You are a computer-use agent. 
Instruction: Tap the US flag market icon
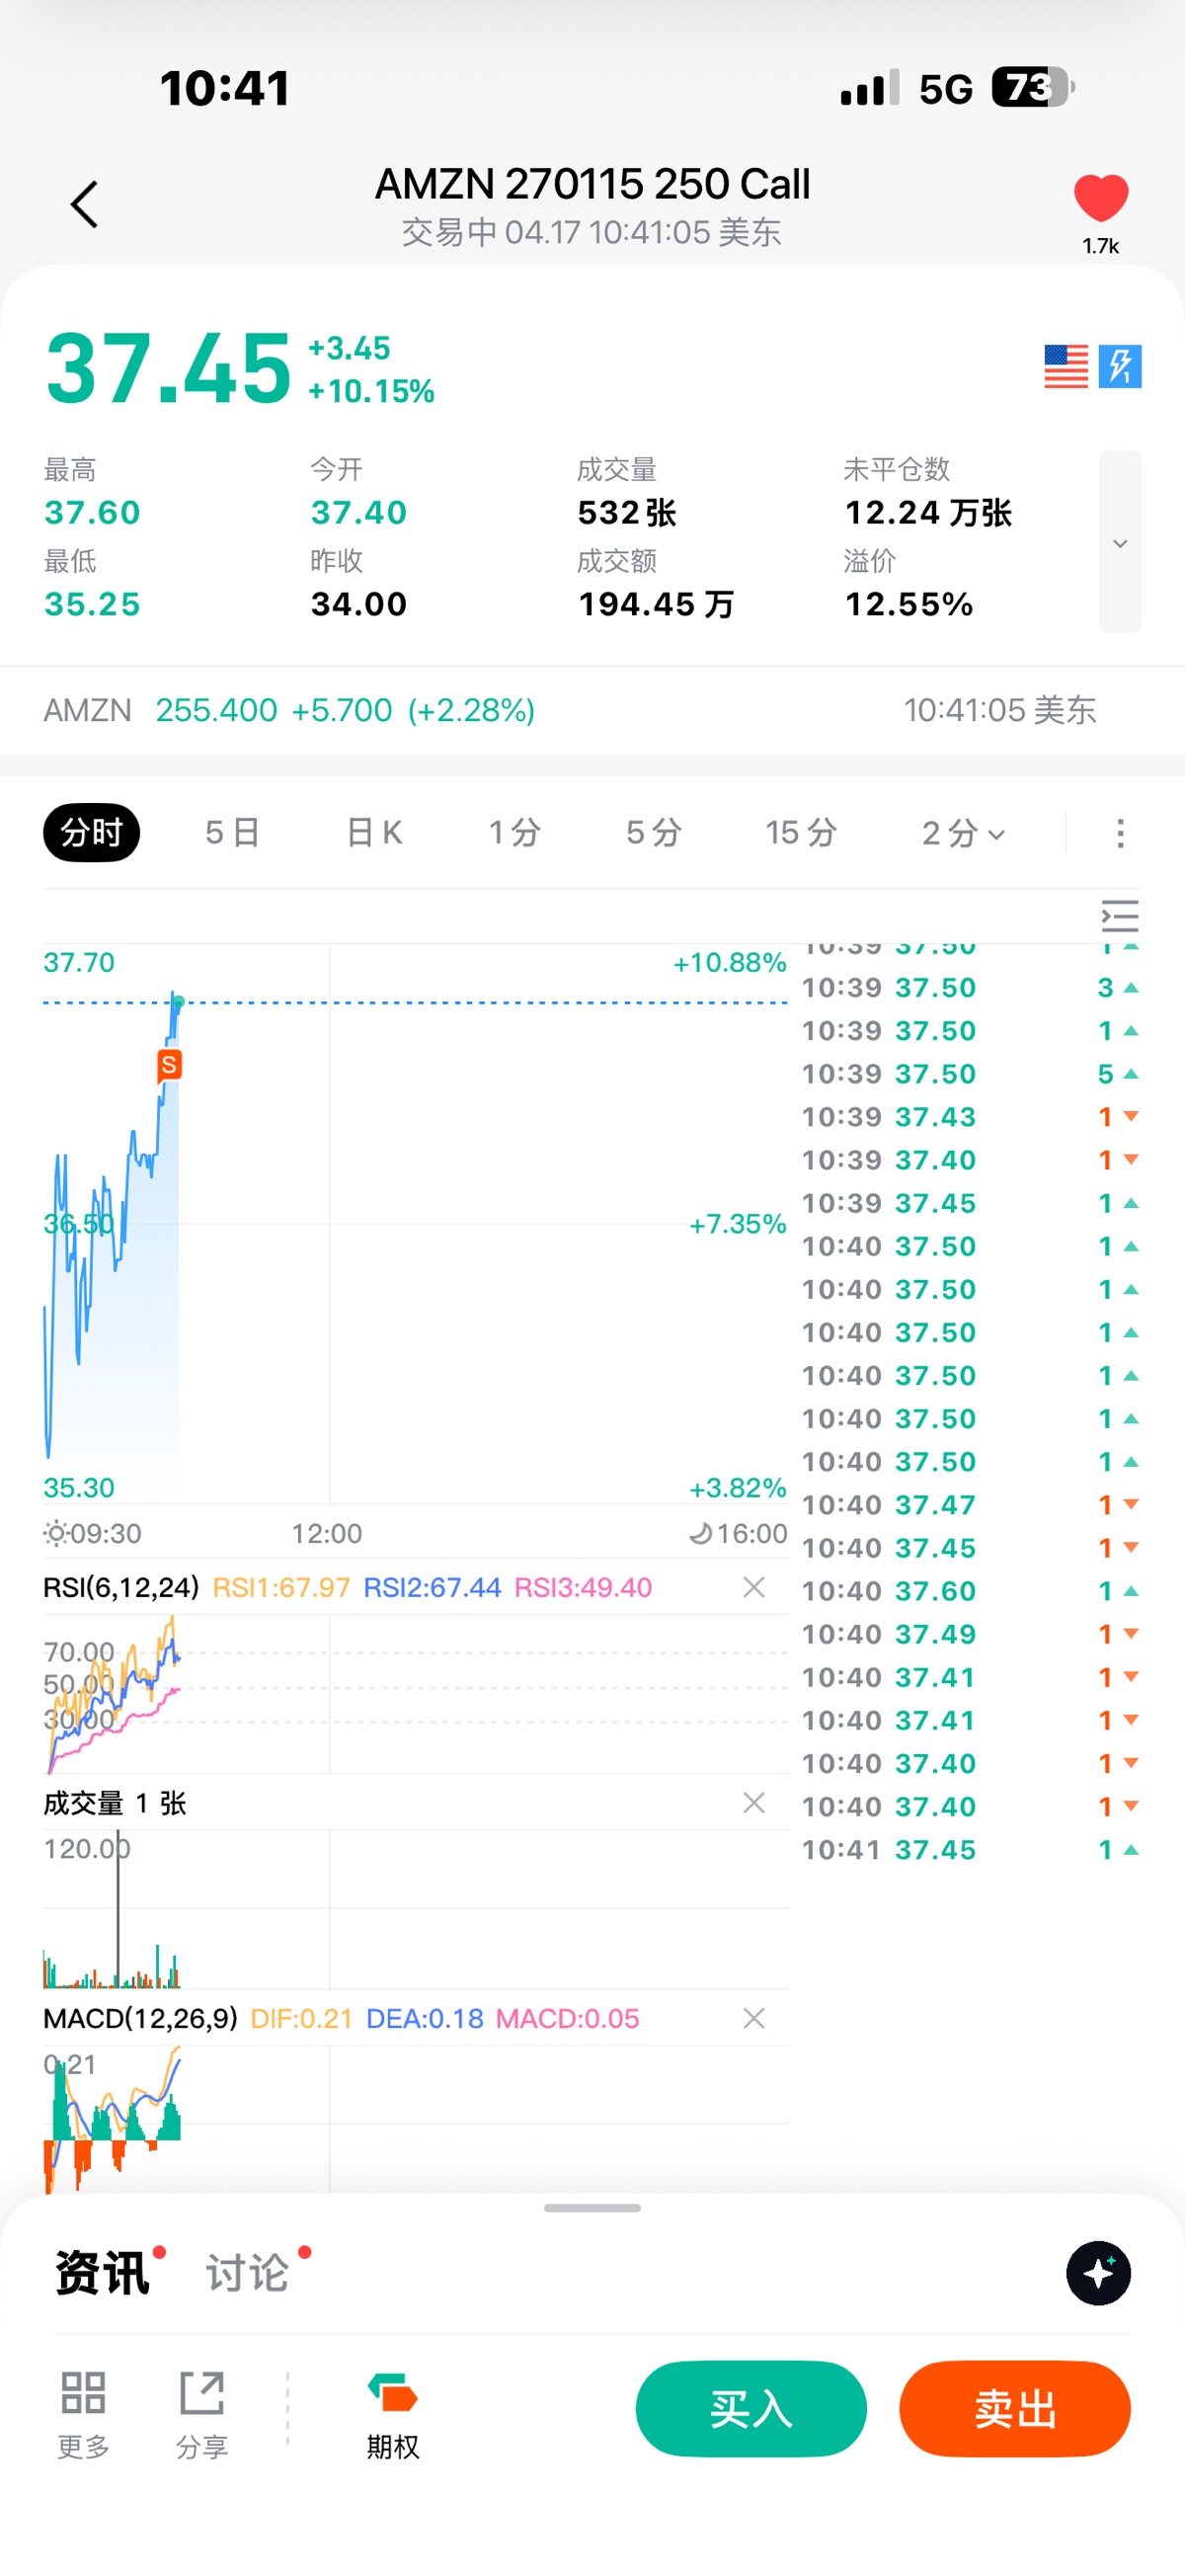coord(1065,366)
